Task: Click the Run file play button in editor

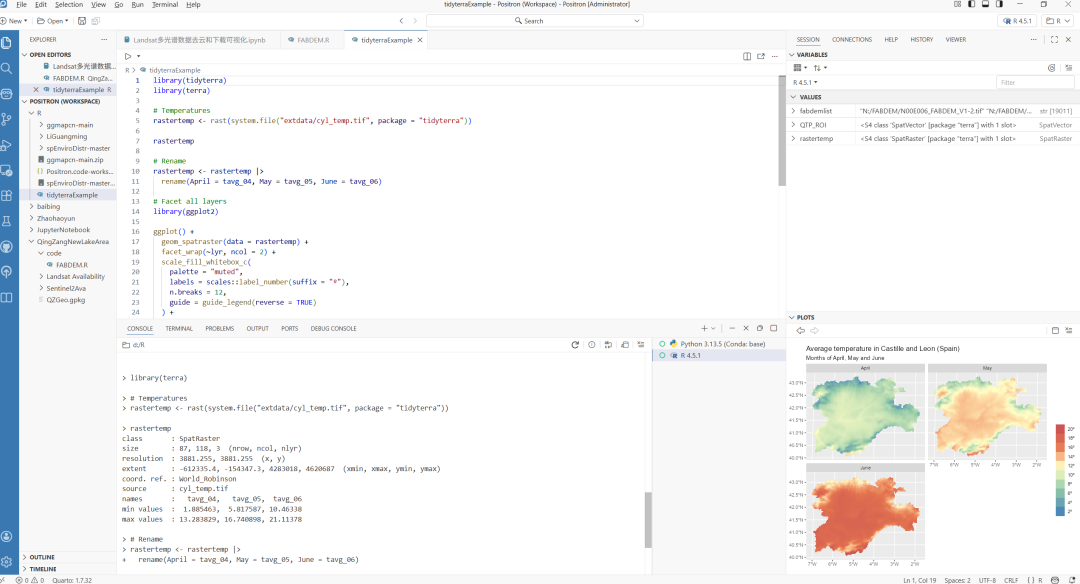Action: pyautogui.click(x=128, y=56)
